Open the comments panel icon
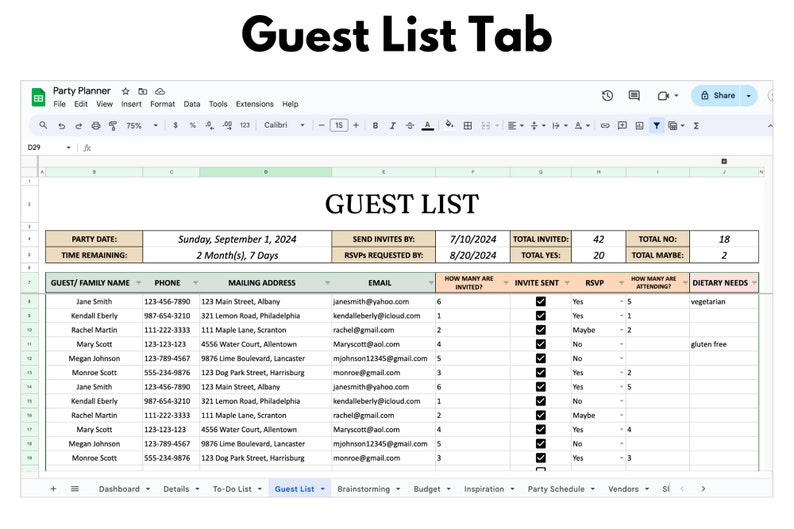794x529 pixels. click(634, 96)
